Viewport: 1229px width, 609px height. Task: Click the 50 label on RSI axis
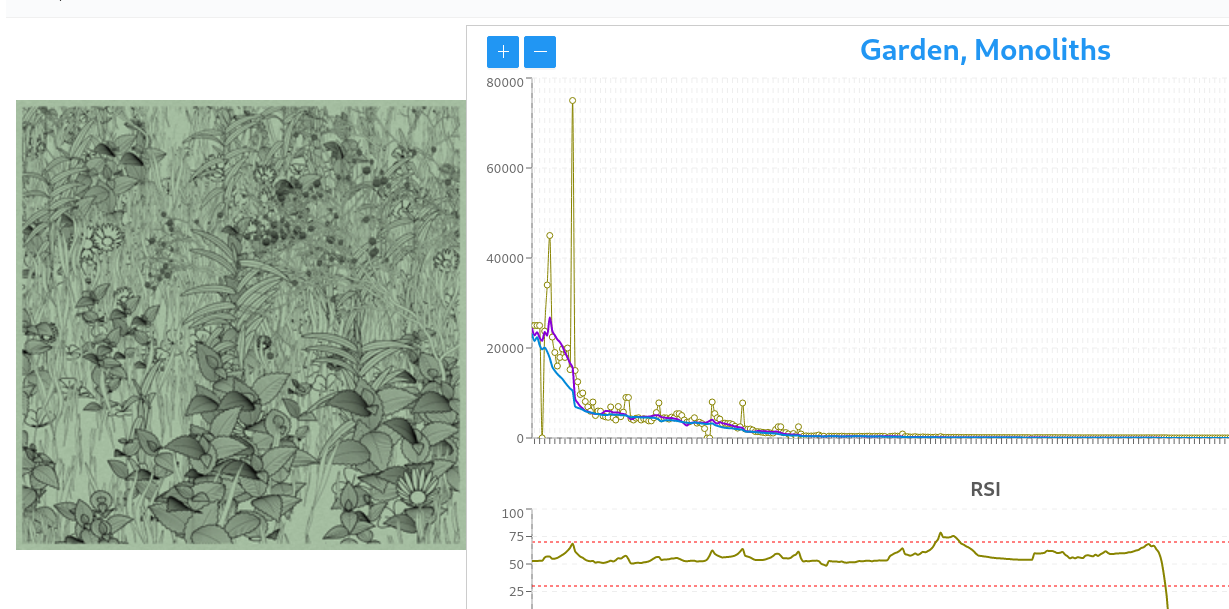point(515,564)
